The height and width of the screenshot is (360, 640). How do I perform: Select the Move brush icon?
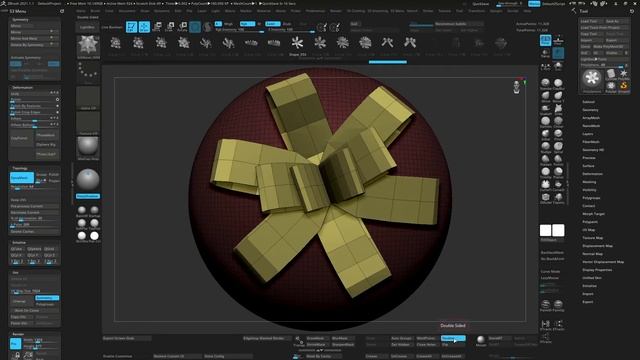point(545,96)
